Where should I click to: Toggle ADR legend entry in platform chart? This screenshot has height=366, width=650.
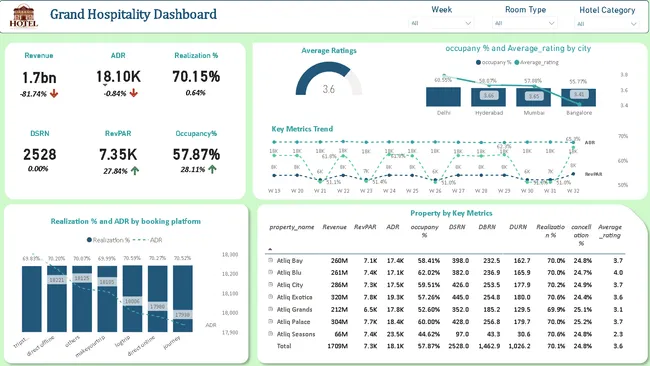[x=148, y=240]
